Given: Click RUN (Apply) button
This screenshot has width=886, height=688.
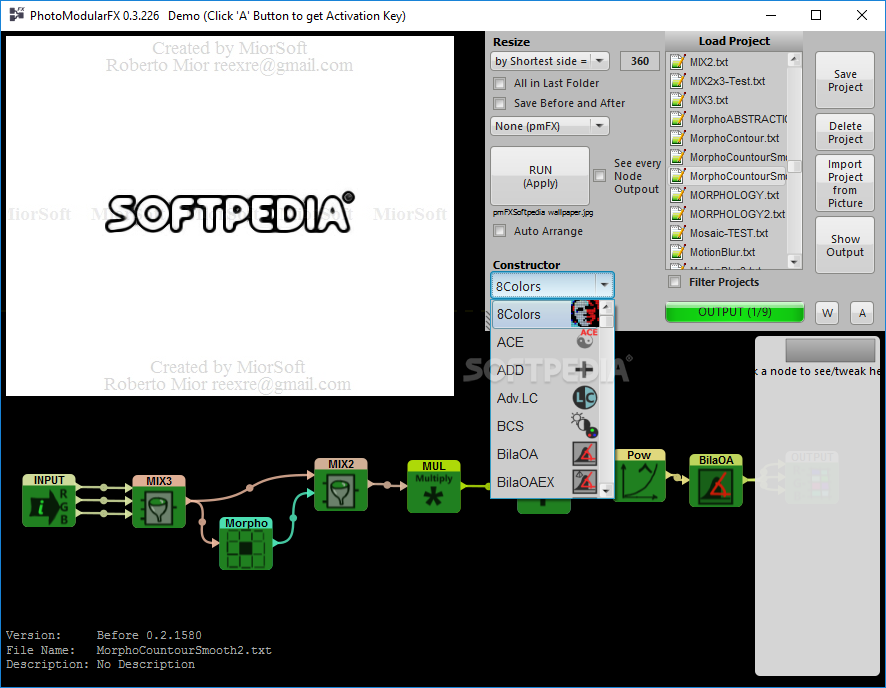Looking at the screenshot, I should click(x=540, y=176).
